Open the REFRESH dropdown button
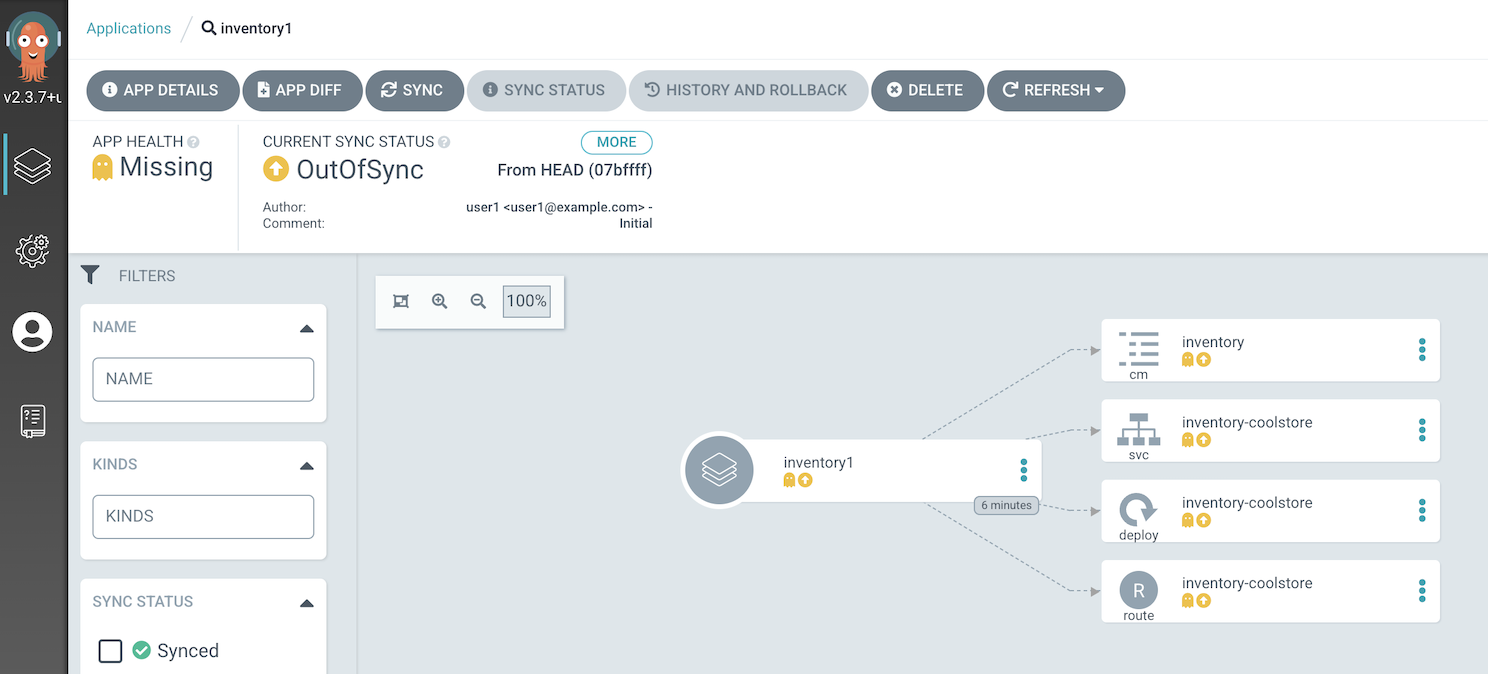The height and width of the screenshot is (674, 1488). click(1055, 90)
